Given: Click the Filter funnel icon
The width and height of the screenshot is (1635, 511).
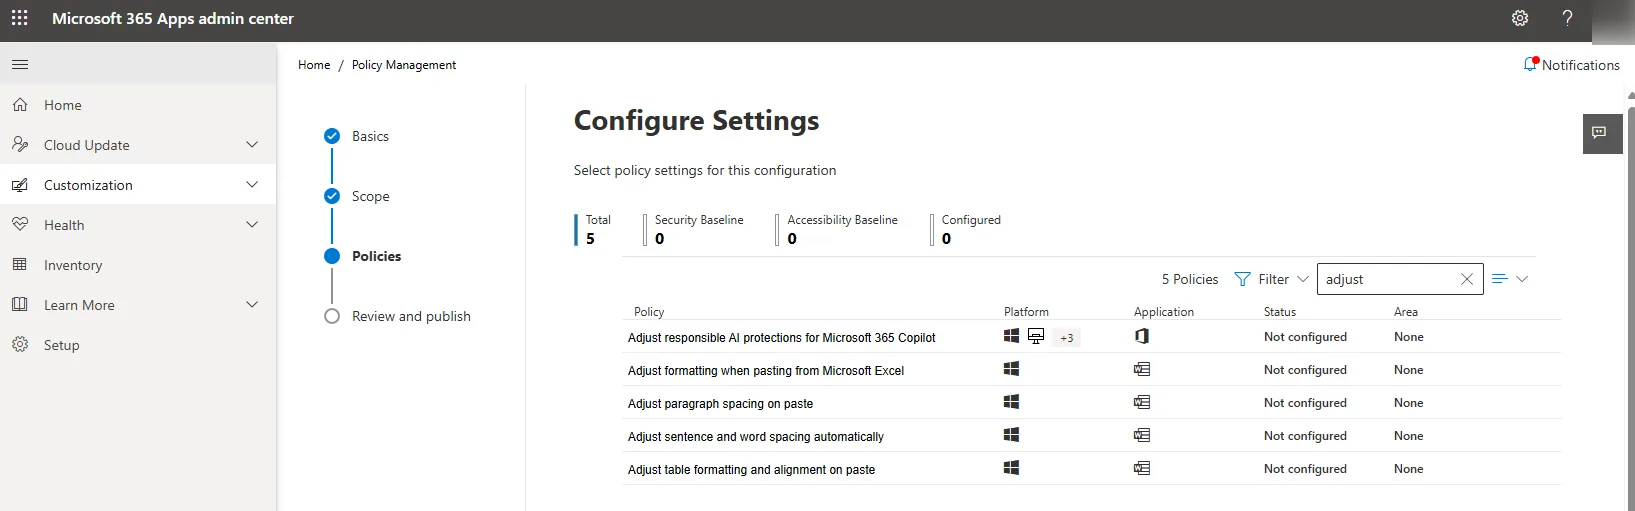Looking at the screenshot, I should coord(1243,279).
